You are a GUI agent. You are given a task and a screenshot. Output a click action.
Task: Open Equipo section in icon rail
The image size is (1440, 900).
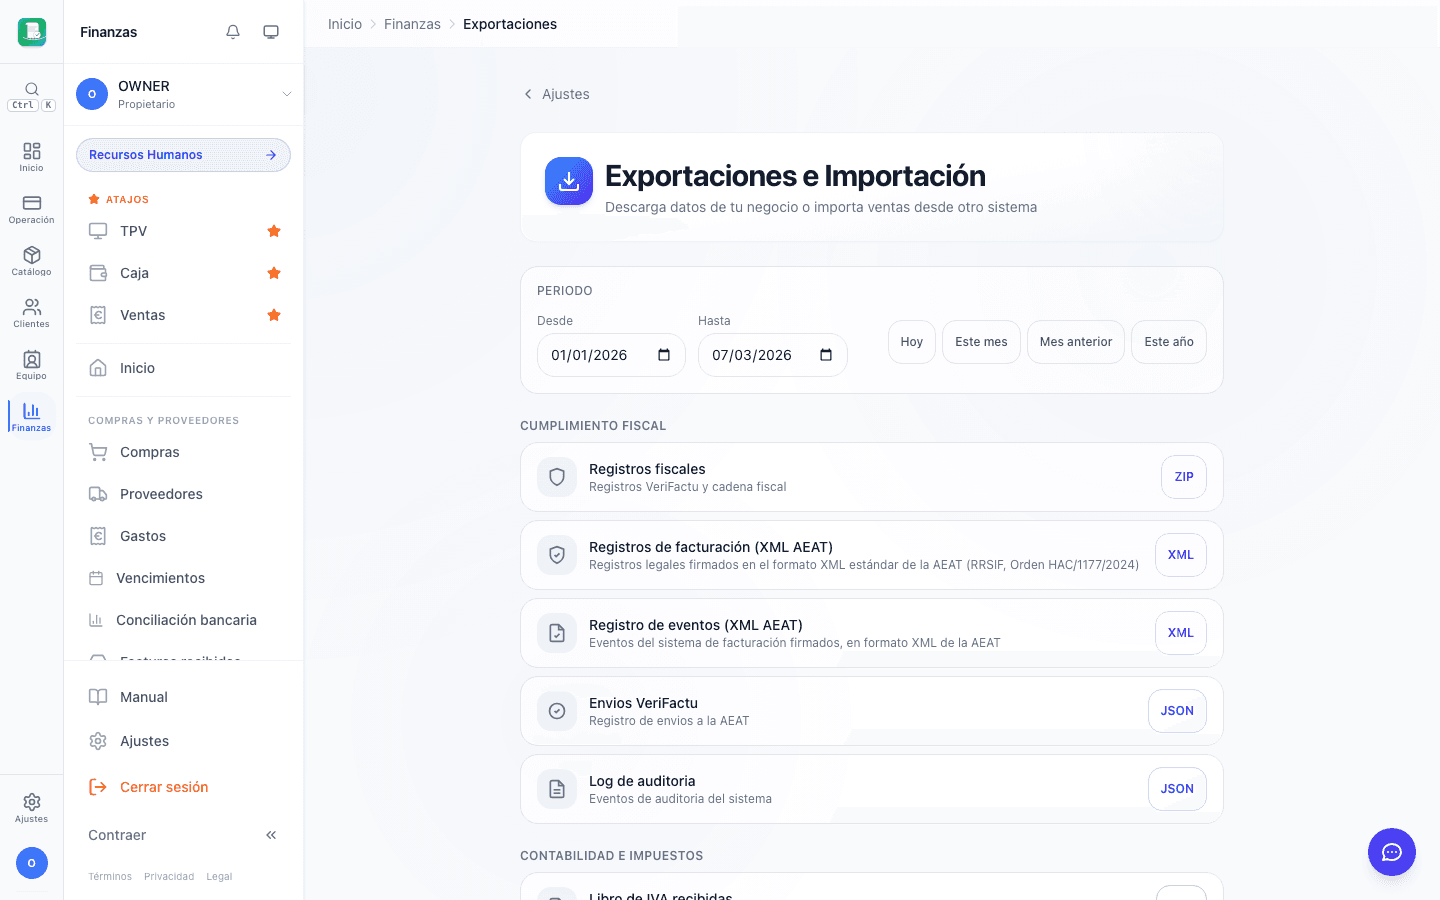[32, 364]
